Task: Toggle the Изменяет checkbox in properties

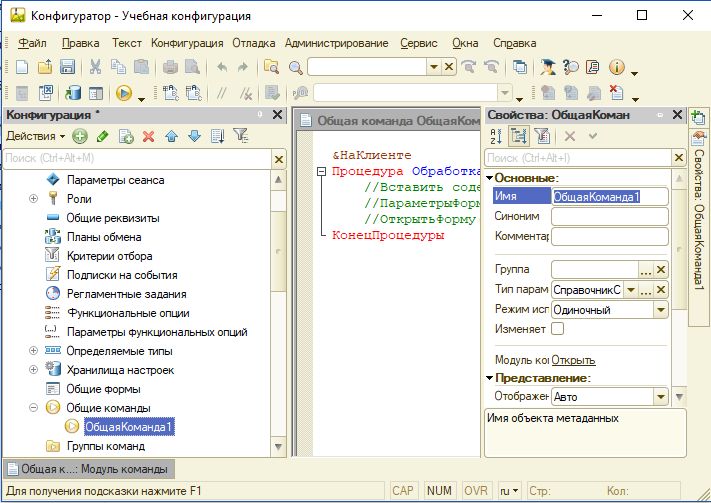Action: (x=558, y=329)
